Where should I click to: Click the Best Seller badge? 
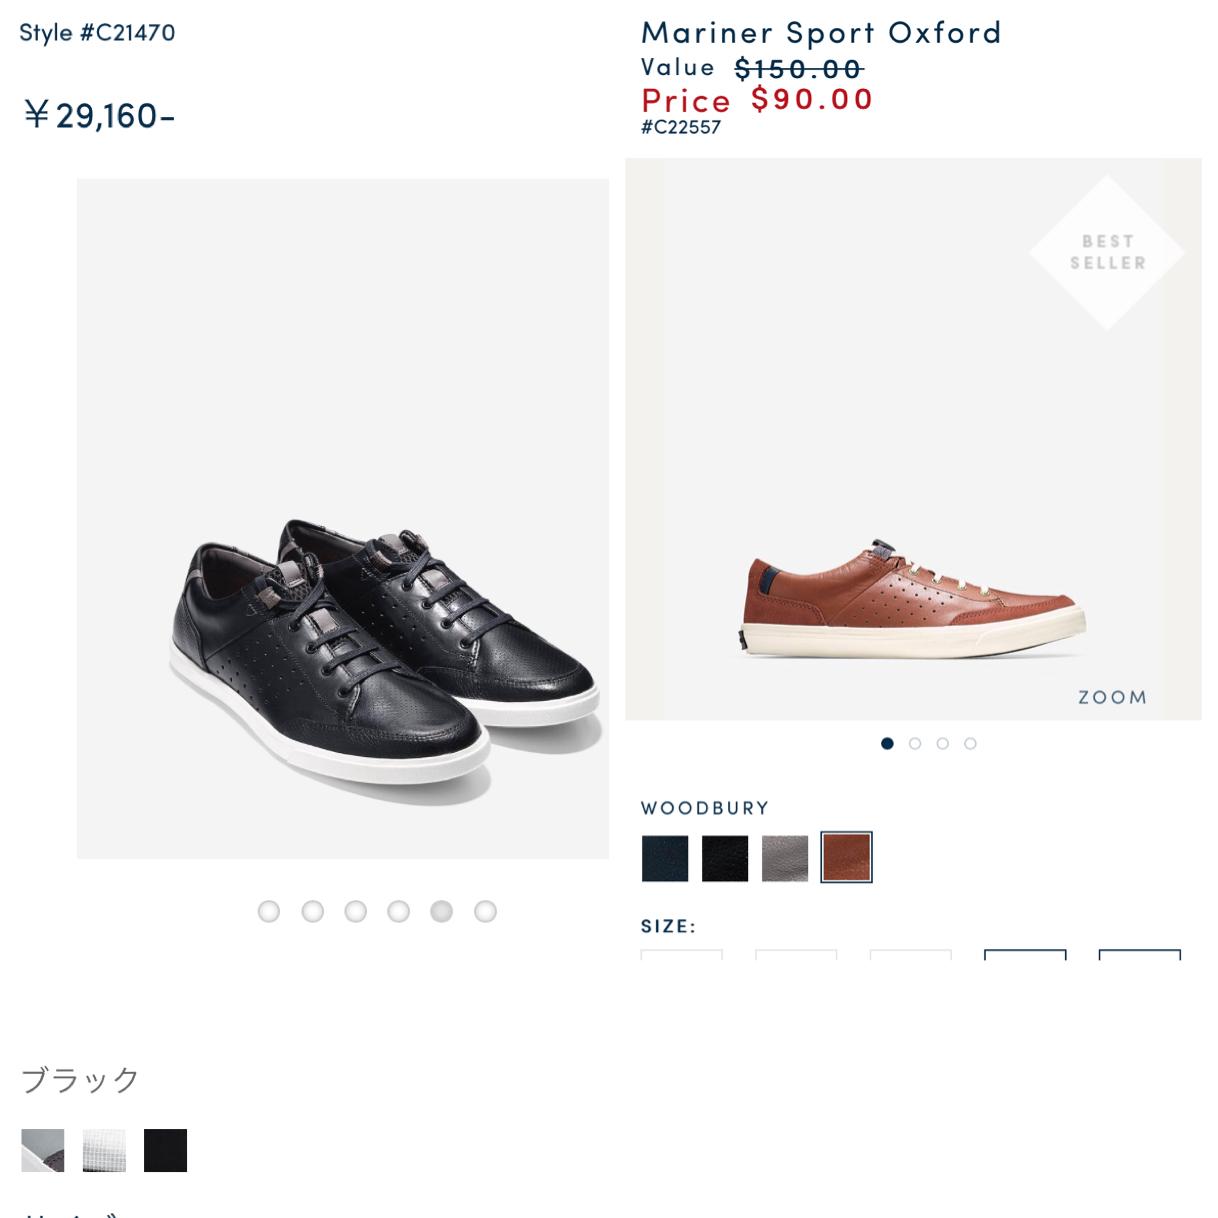coord(1107,252)
